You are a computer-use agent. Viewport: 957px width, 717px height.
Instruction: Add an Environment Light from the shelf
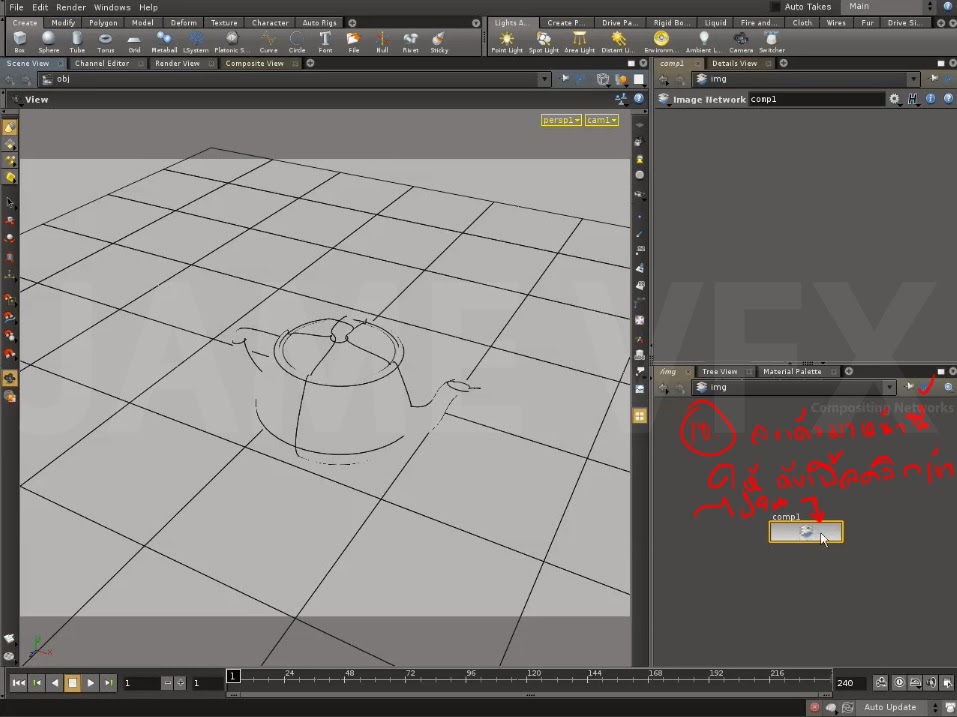pos(661,42)
